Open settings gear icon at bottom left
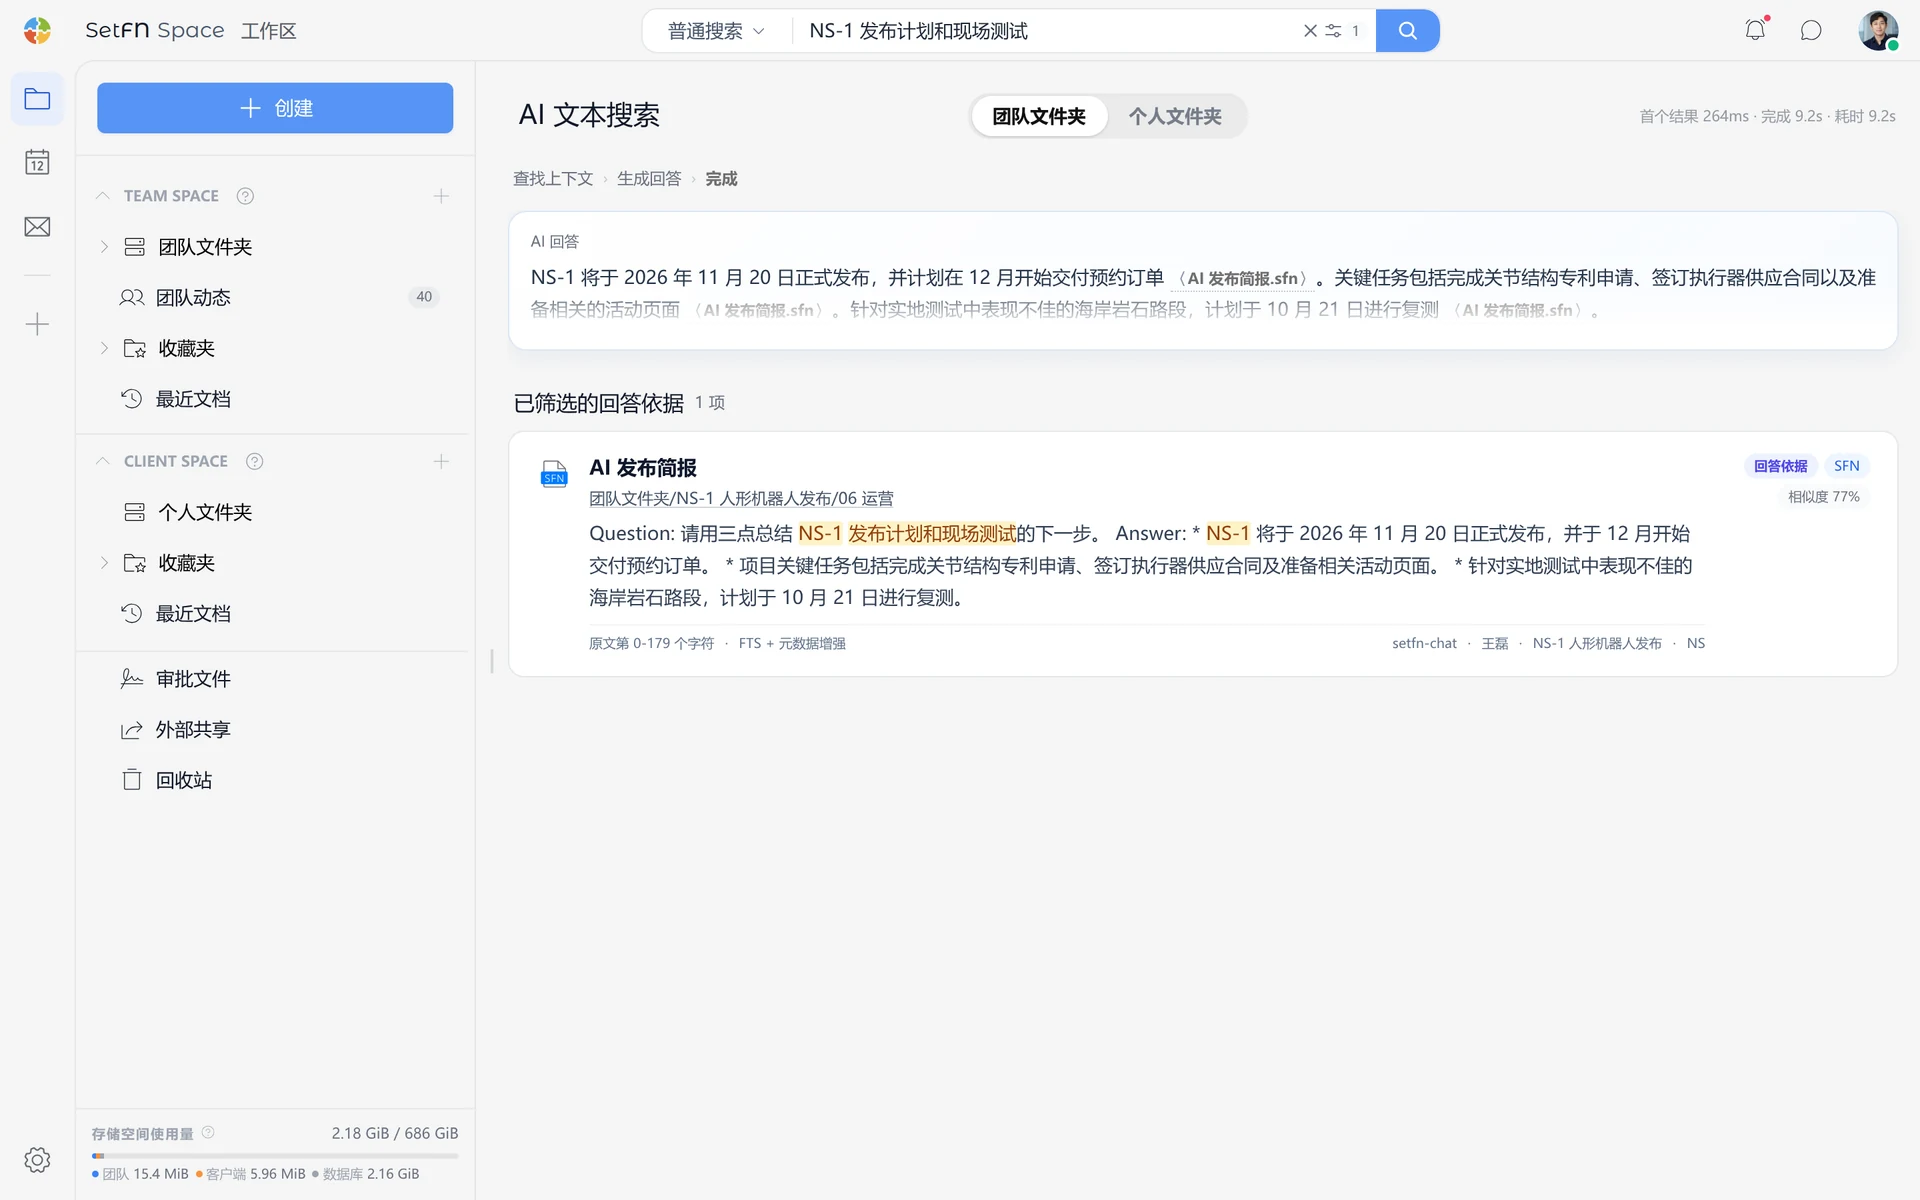Viewport: 1920px width, 1200px height. 37,1160
